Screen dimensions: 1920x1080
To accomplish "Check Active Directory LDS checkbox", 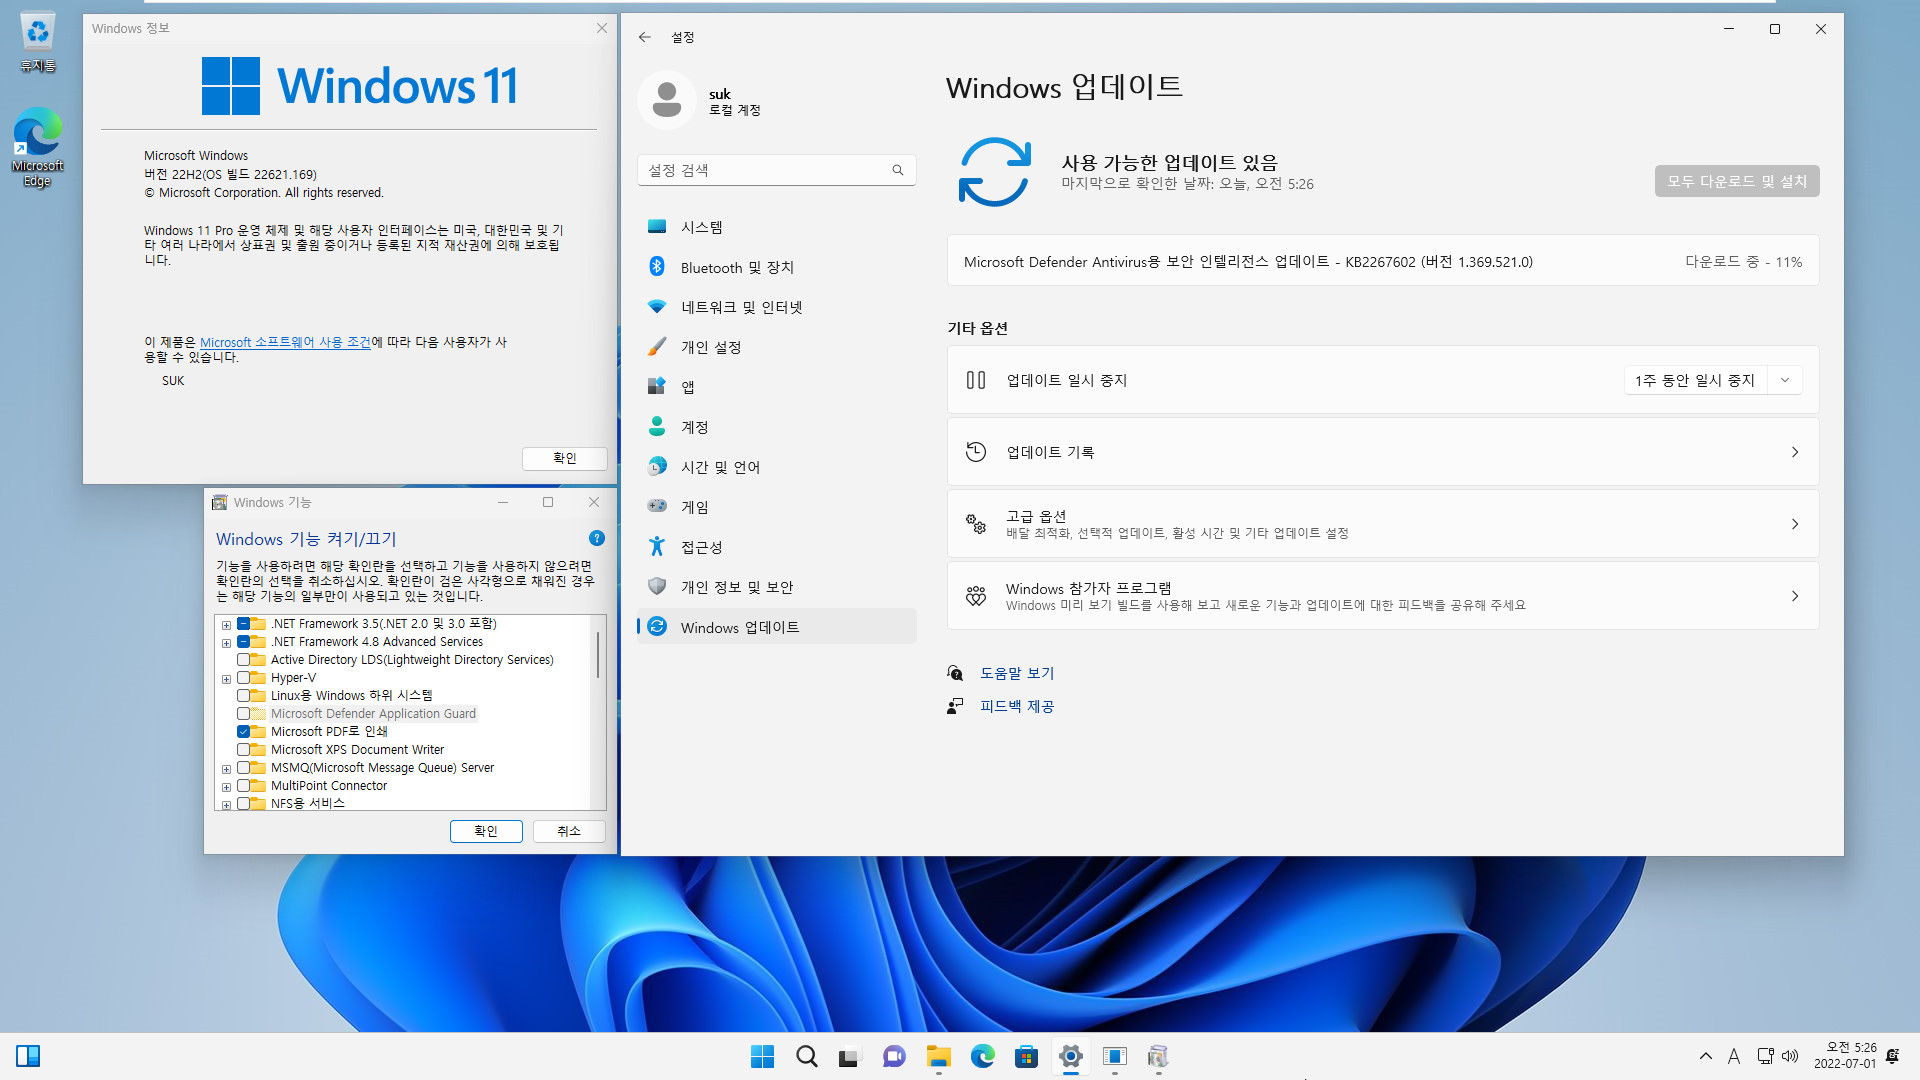I will [x=243, y=660].
